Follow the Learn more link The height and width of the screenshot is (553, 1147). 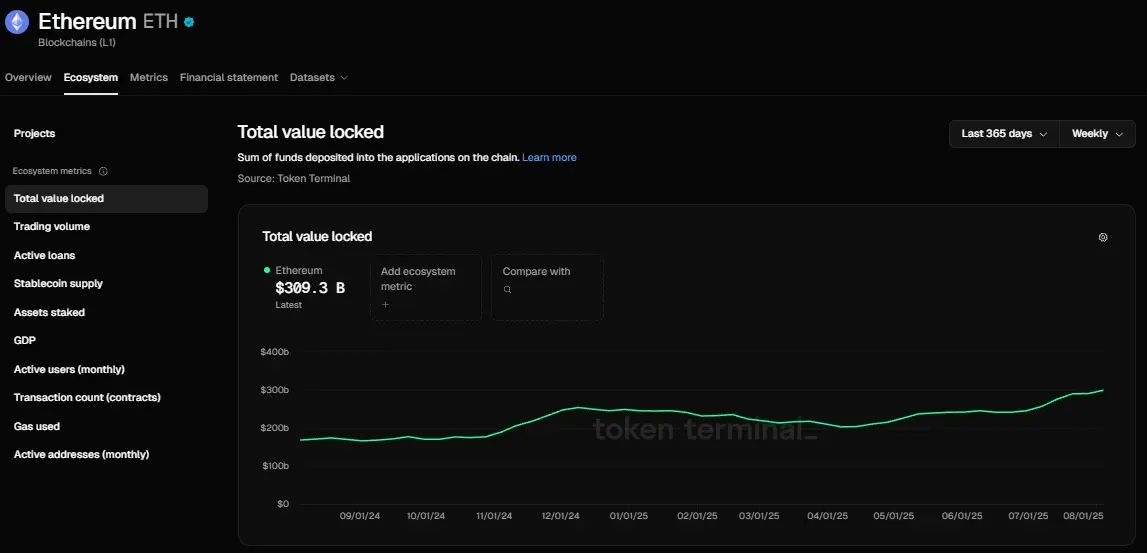click(x=549, y=157)
